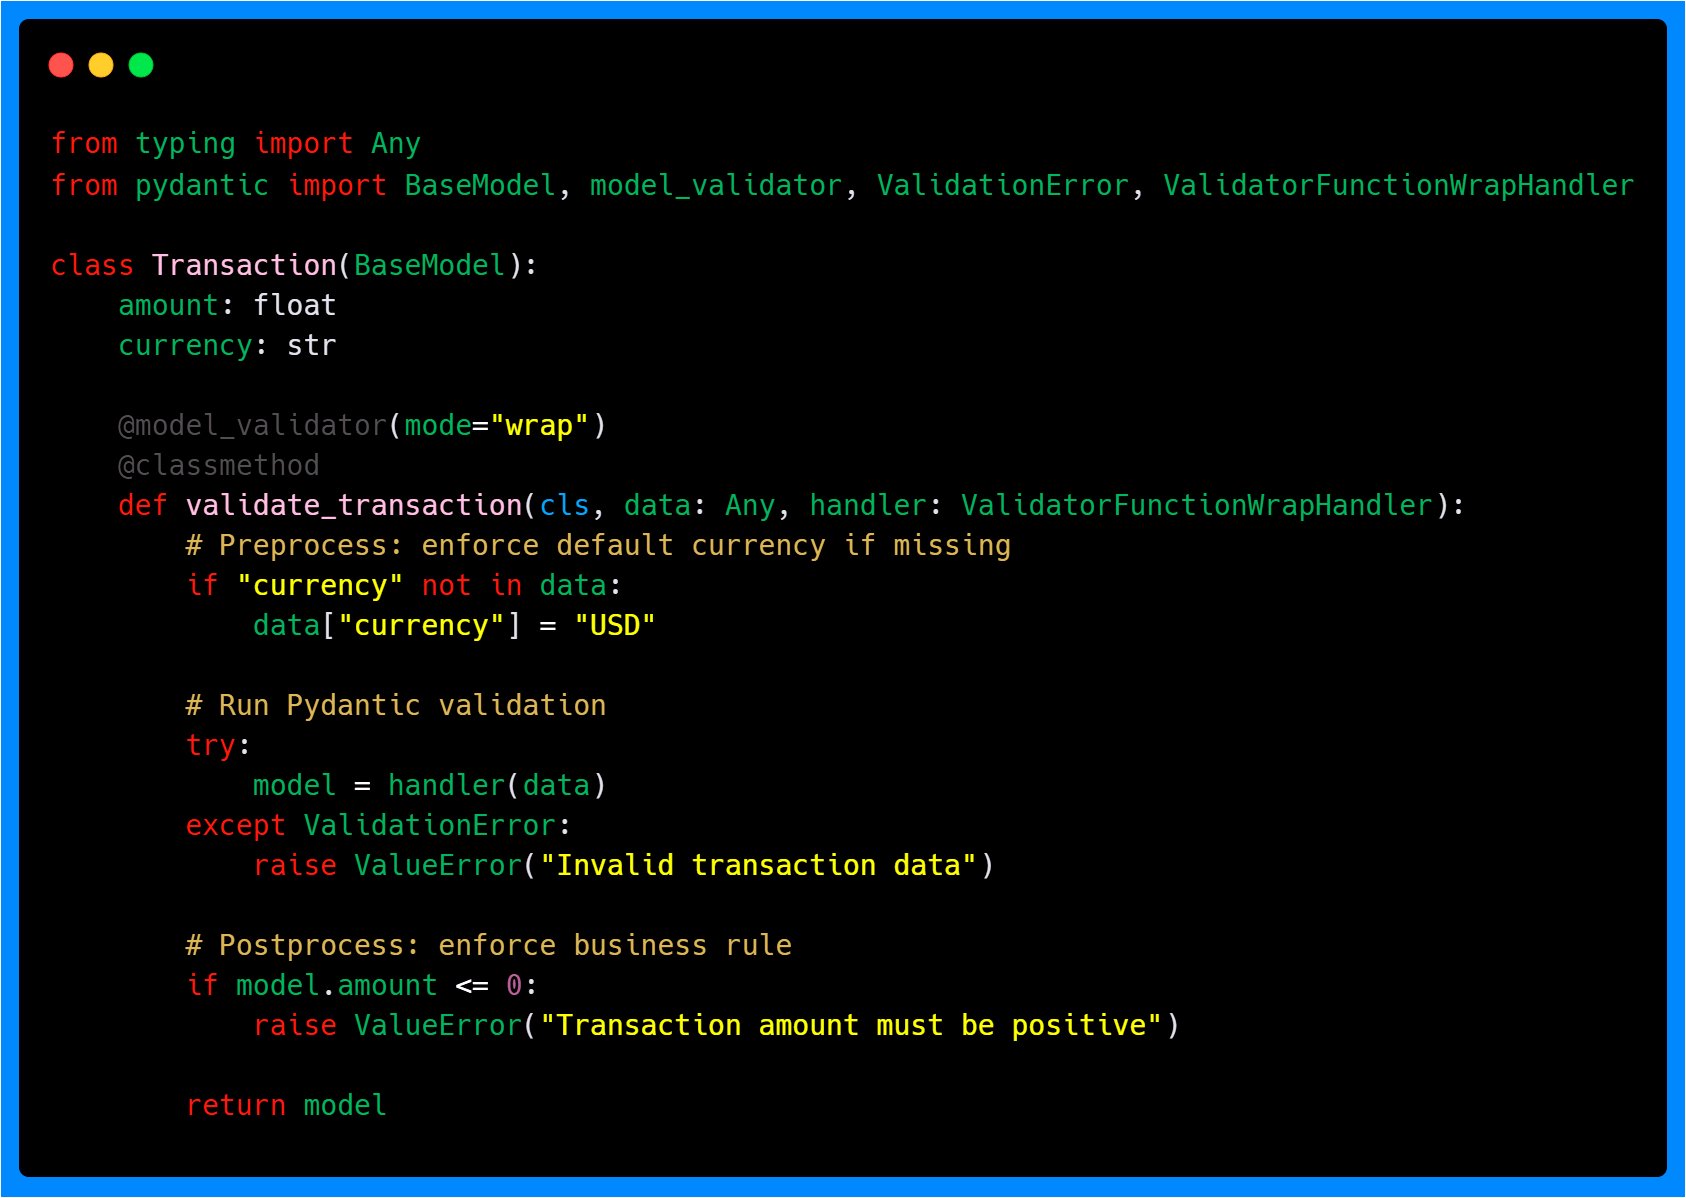Click the @classmethod decorator
The image size is (1686, 1198).
click(218, 465)
